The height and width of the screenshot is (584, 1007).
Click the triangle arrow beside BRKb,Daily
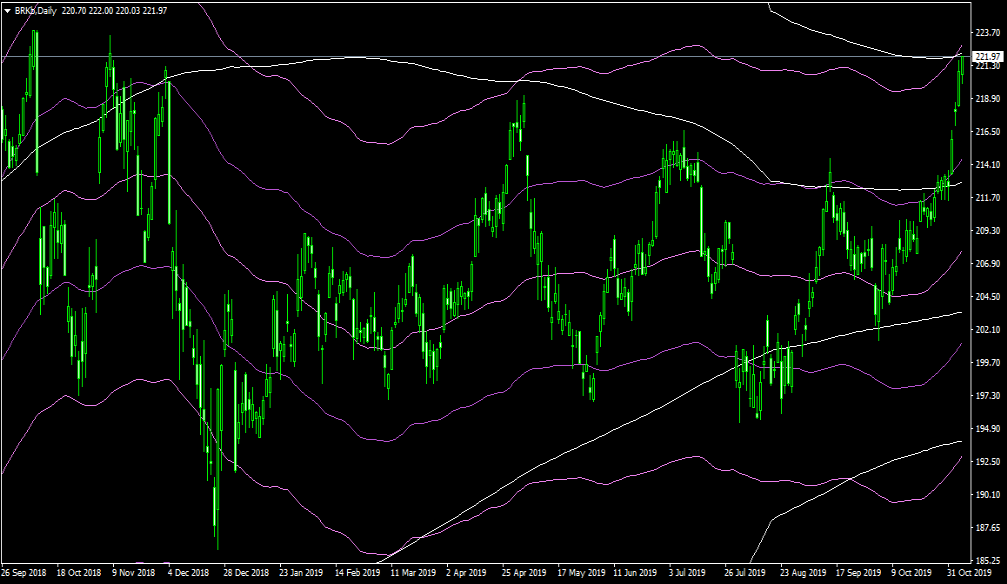[8, 9]
